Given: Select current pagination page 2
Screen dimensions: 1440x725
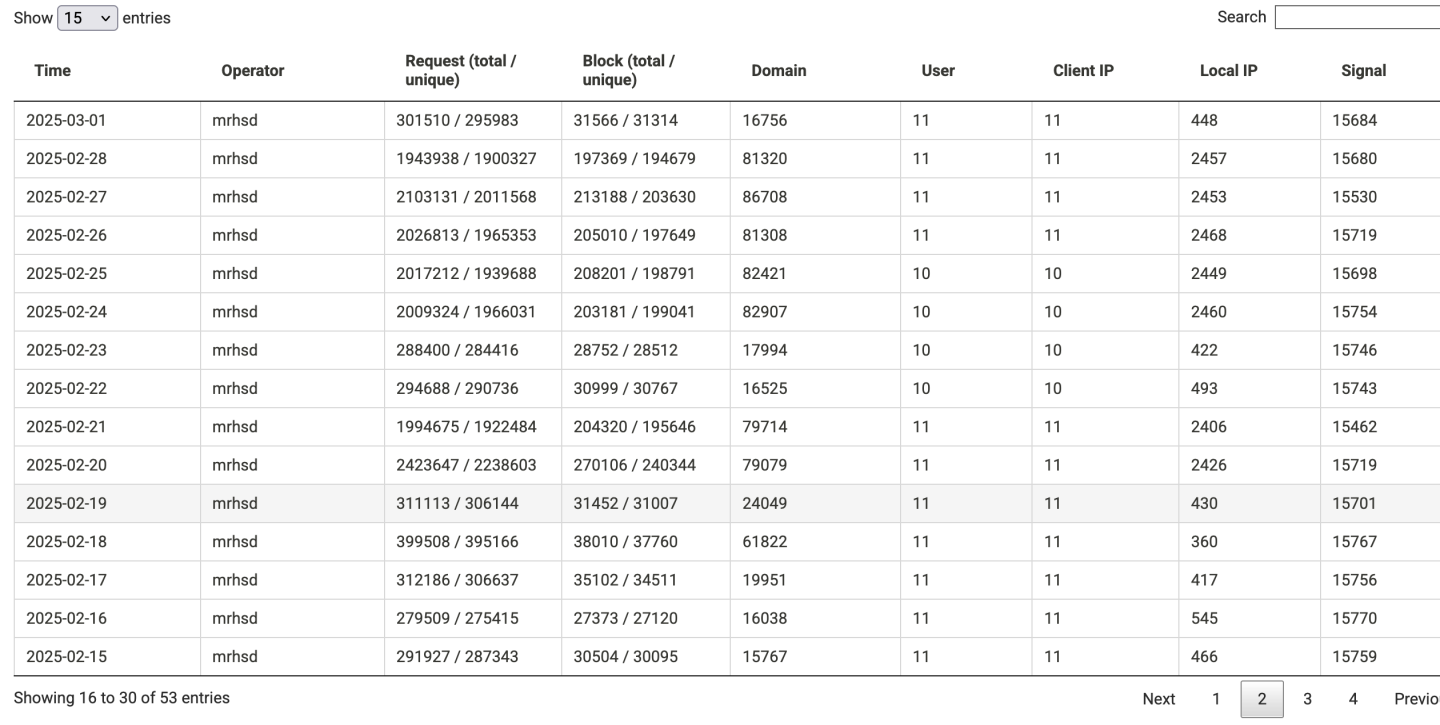Looking at the screenshot, I should [1262, 699].
